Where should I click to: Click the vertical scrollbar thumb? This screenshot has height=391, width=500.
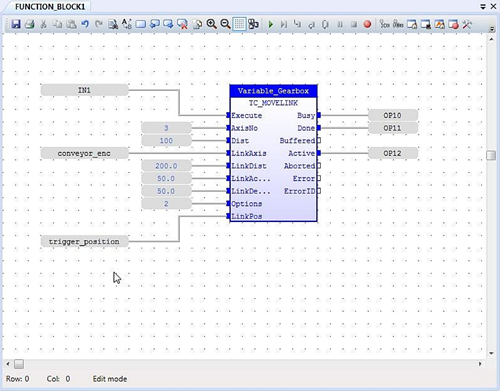pos(491,155)
